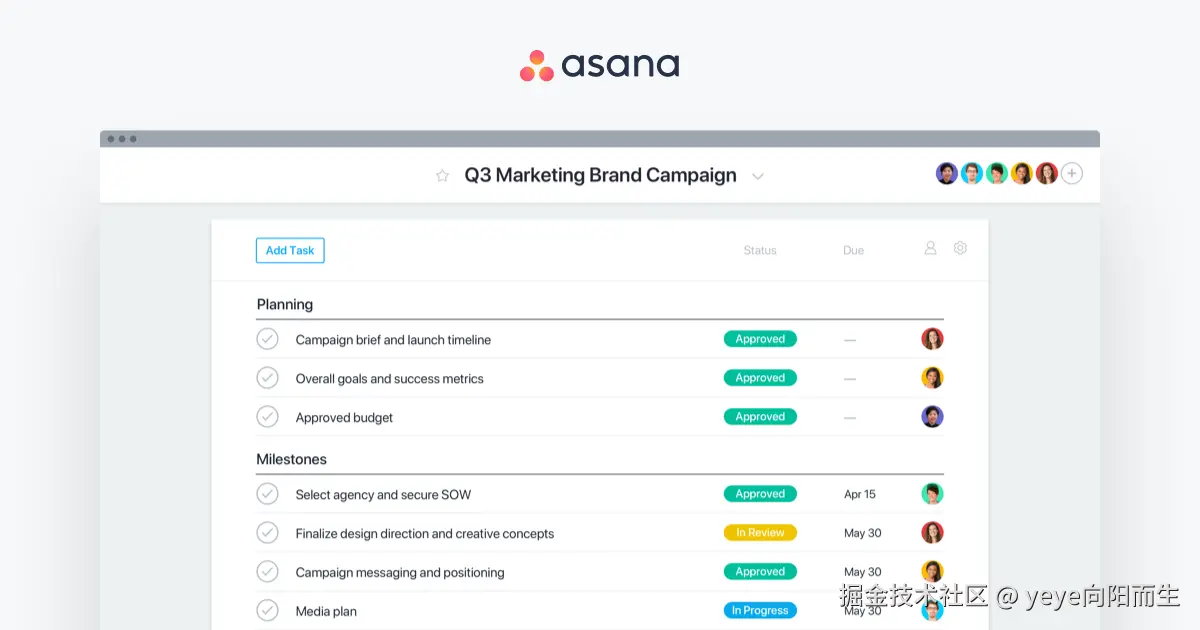Image resolution: width=1200 pixels, height=630 pixels.
Task: Mark Campaign brief and launch timeline complete
Action: [267, 339]
